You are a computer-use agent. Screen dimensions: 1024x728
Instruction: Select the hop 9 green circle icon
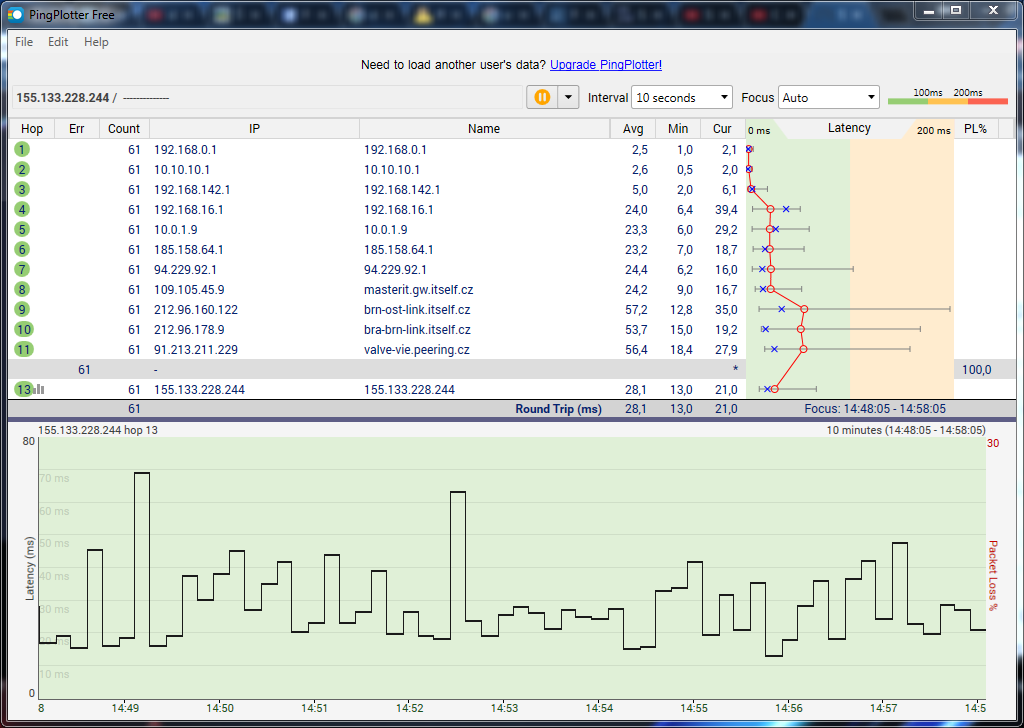pos(22,309)
